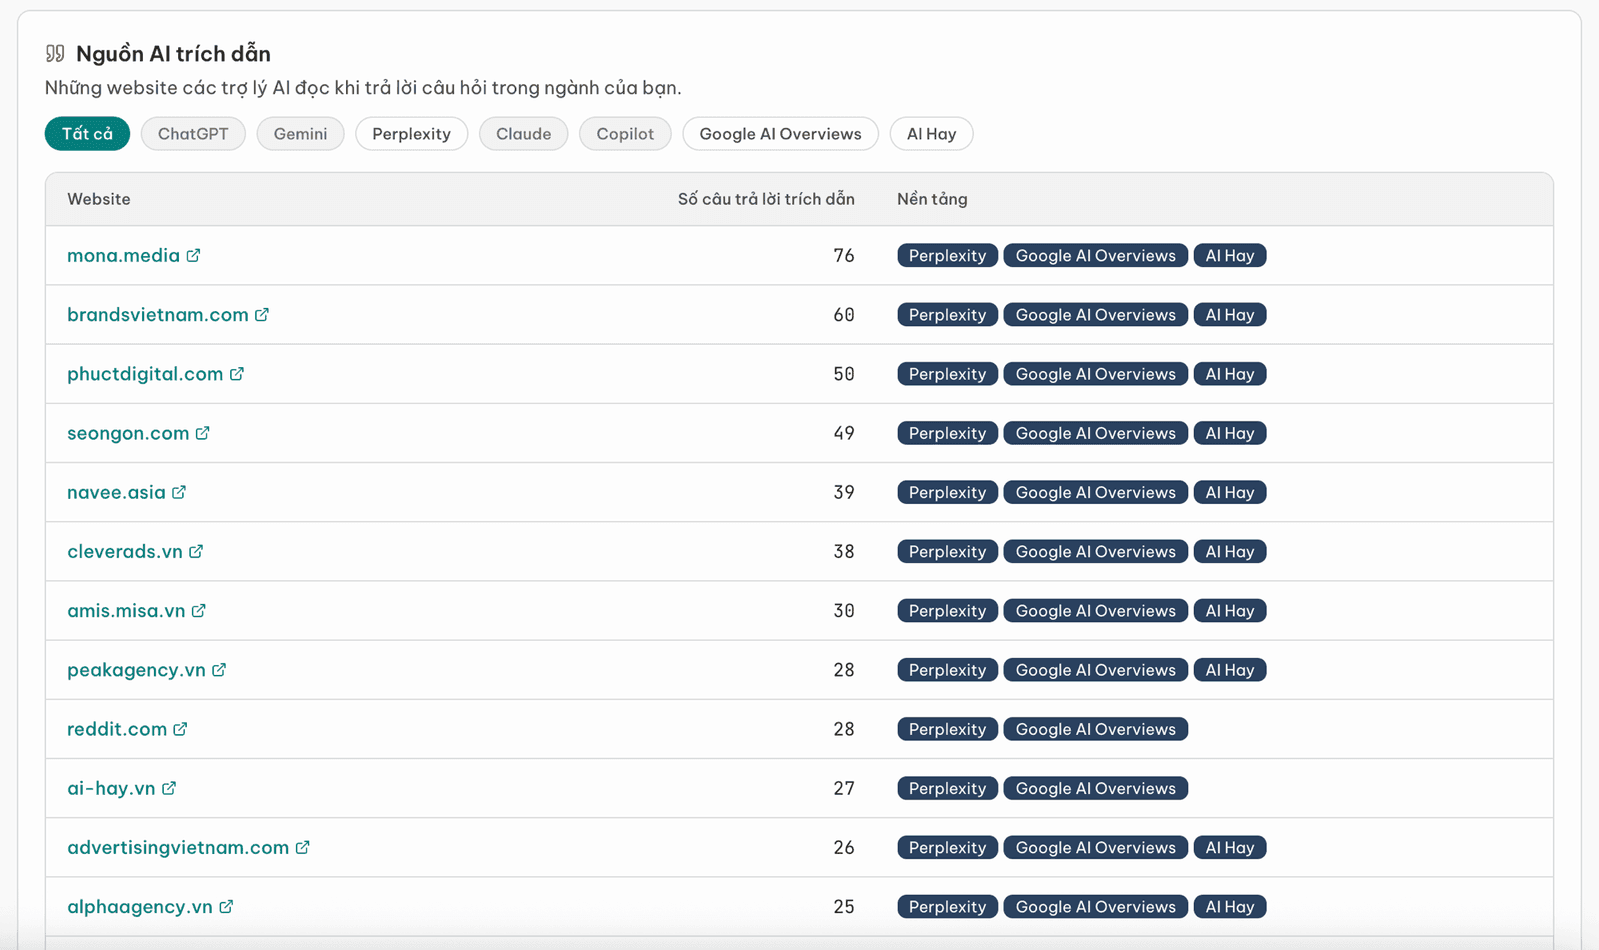Click external link icon beside brandsvietnam.com

pyautogui.click(x=262, y=314)
